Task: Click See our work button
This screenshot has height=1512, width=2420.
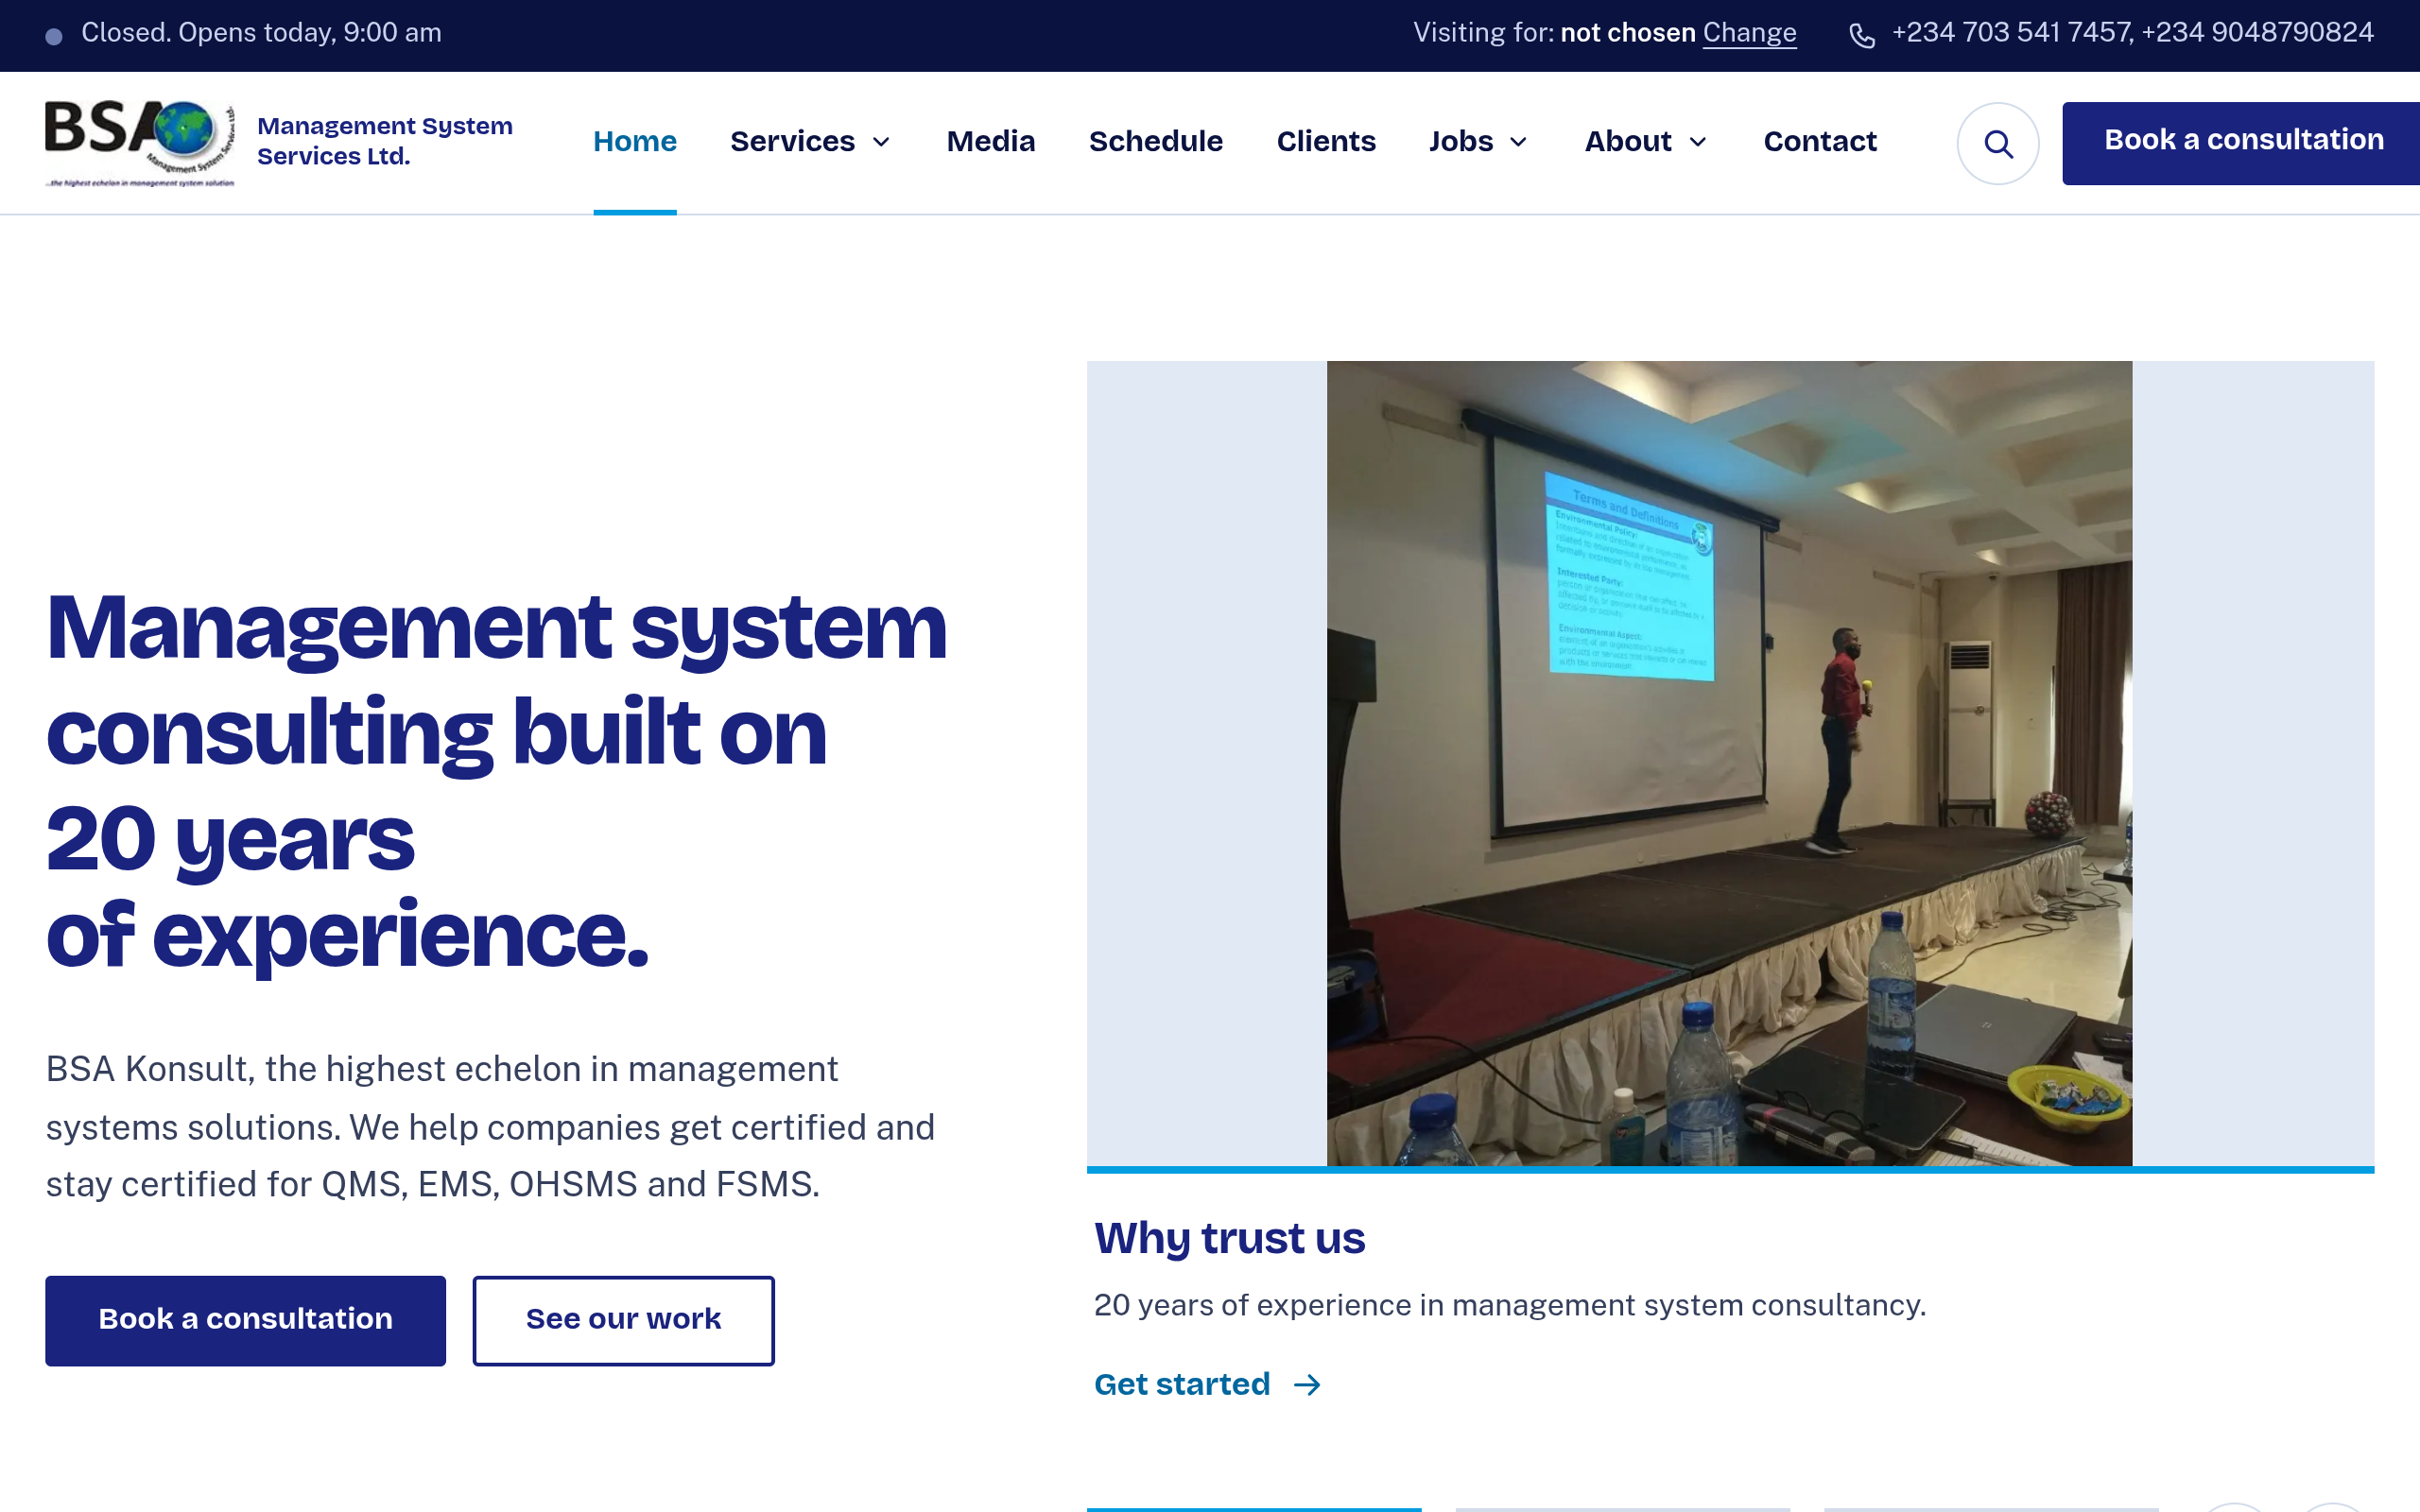Action: 623,1320
